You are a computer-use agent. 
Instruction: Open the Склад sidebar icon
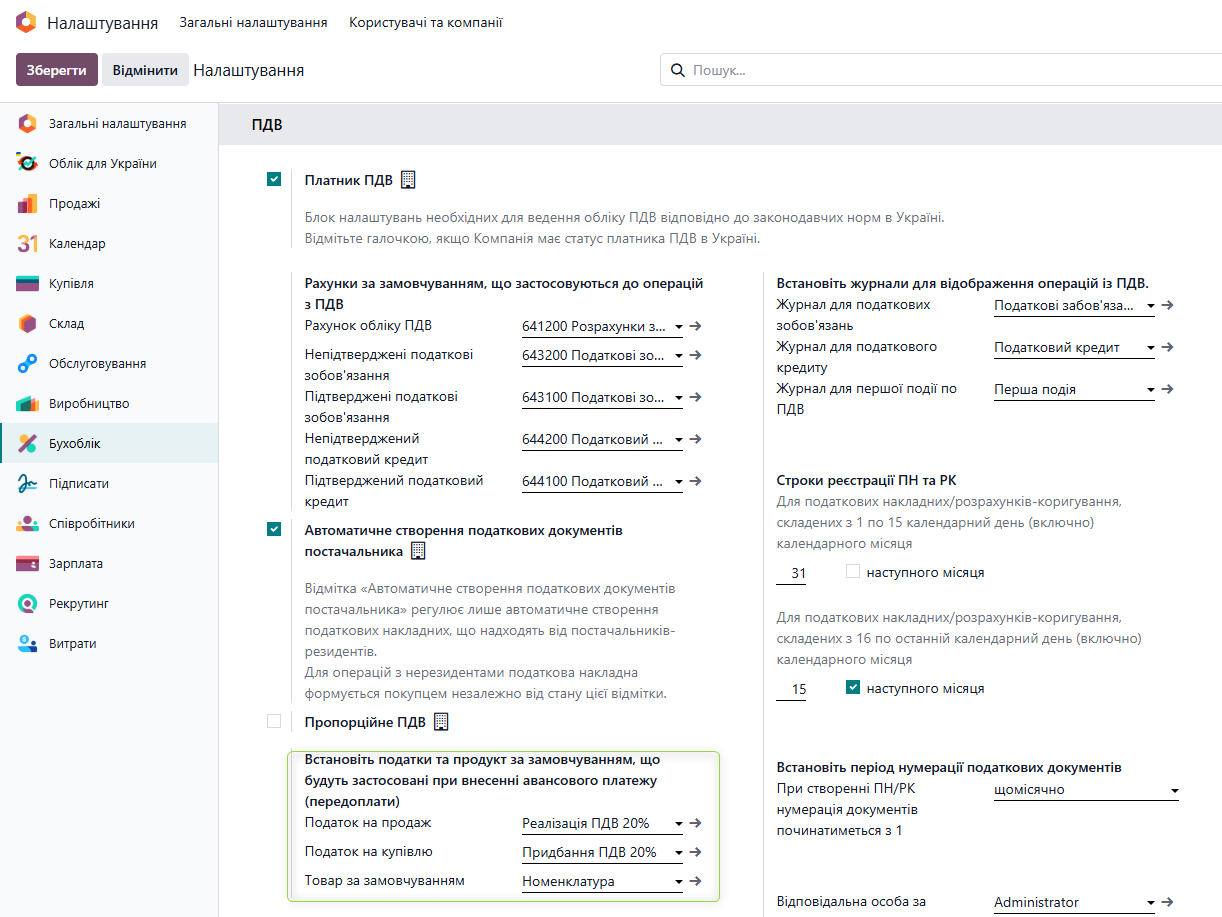coord(28,323)
